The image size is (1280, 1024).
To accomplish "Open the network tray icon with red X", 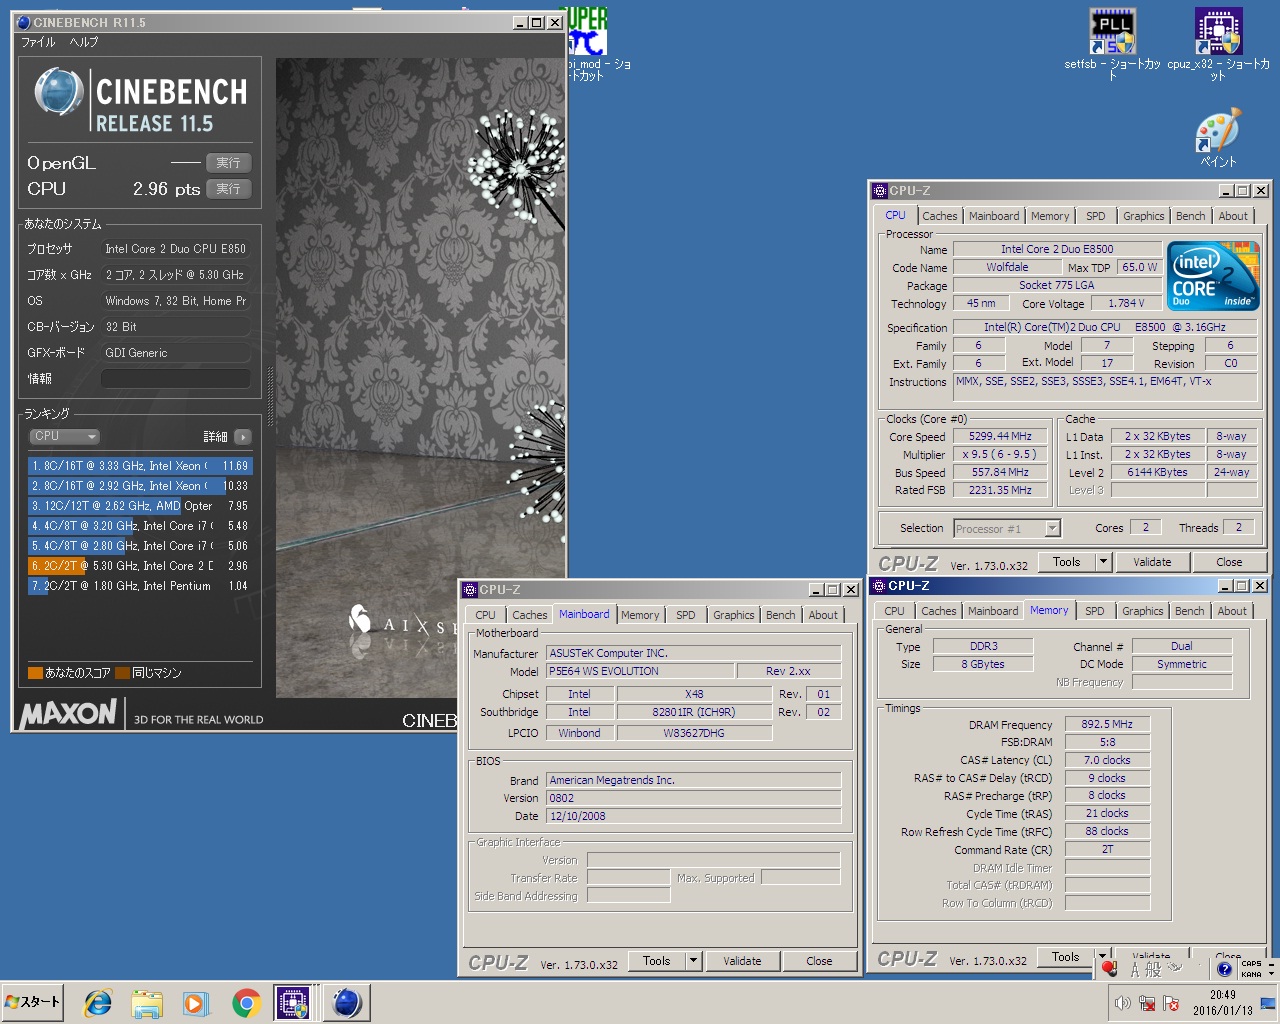I will pos(1147,1003).
